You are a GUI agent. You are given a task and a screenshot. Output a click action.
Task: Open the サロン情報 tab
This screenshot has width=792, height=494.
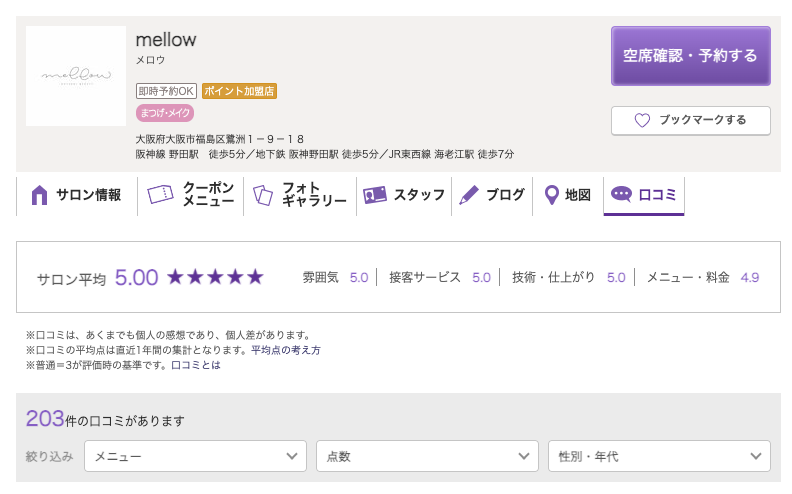77,196
